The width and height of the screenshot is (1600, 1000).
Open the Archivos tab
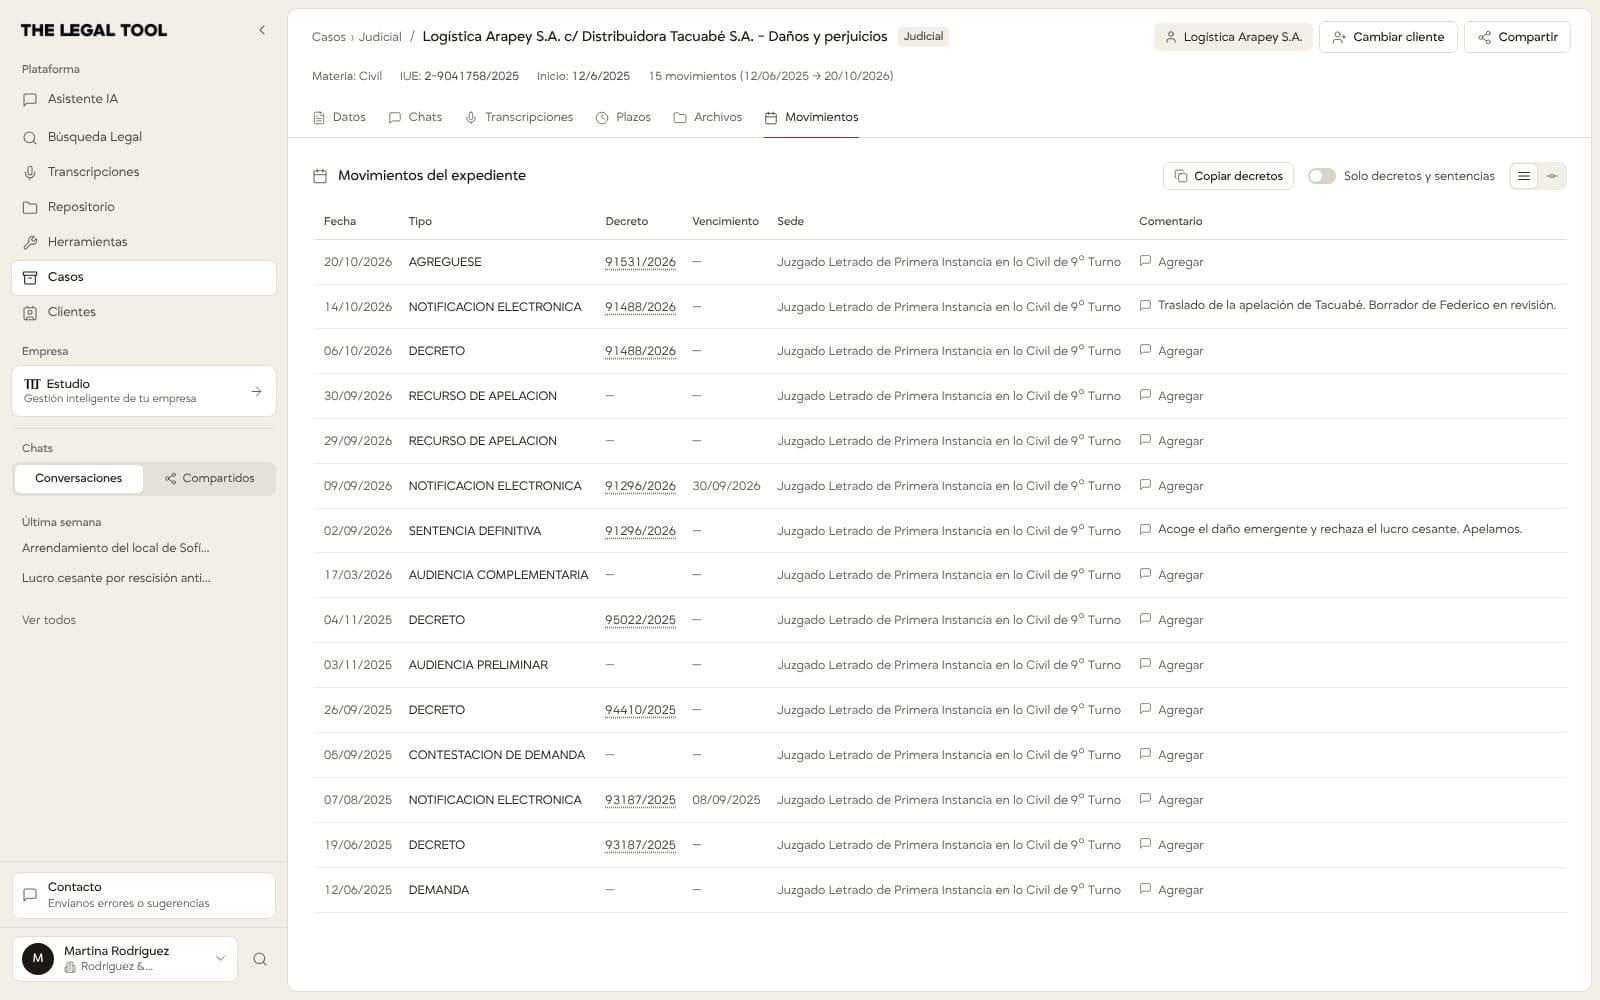point(708,117)
